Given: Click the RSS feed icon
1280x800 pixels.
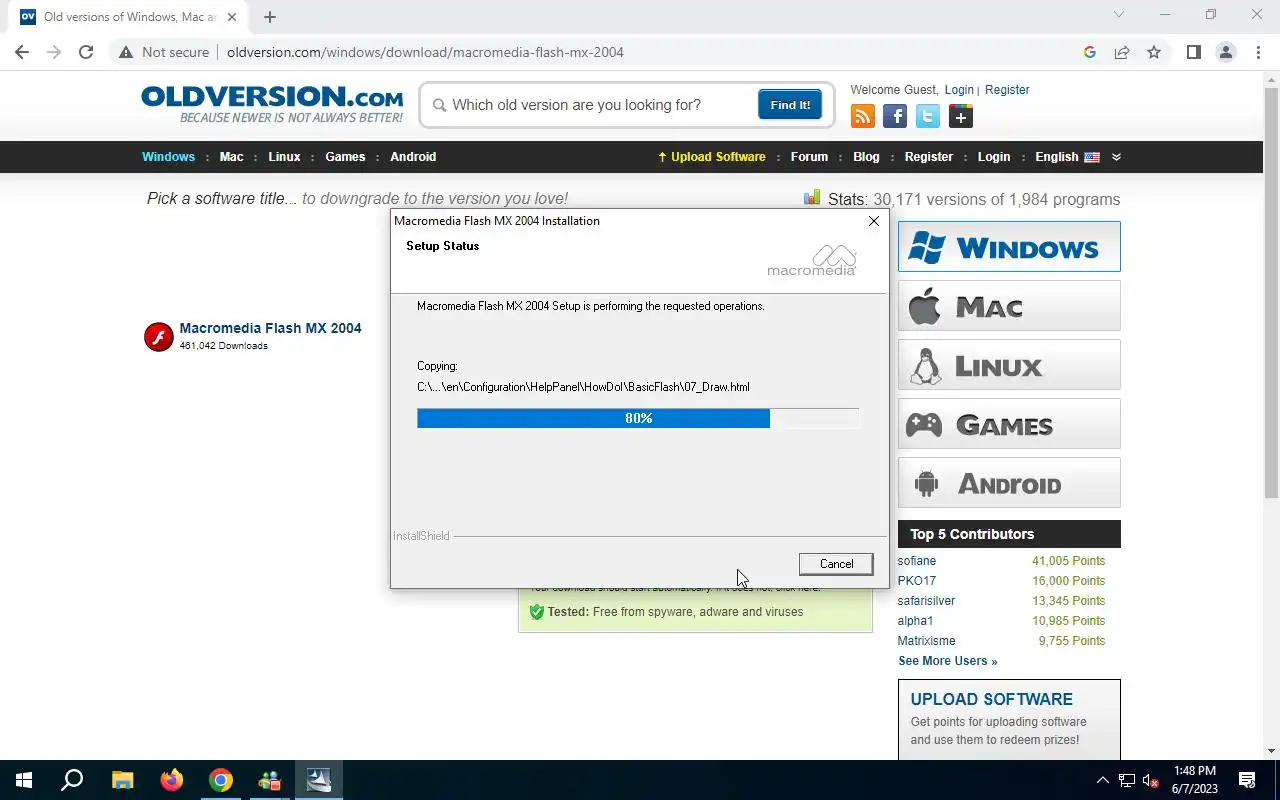Looking at the screenshot, I should point(862,117).
